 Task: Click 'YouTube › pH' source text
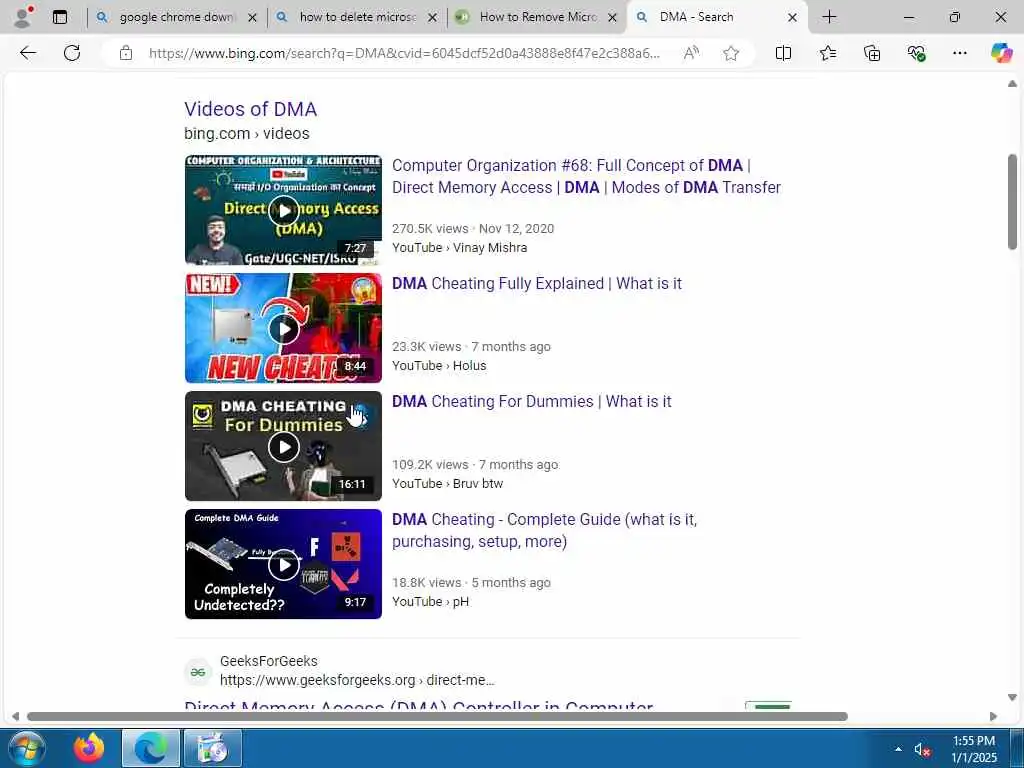[430, 601]
